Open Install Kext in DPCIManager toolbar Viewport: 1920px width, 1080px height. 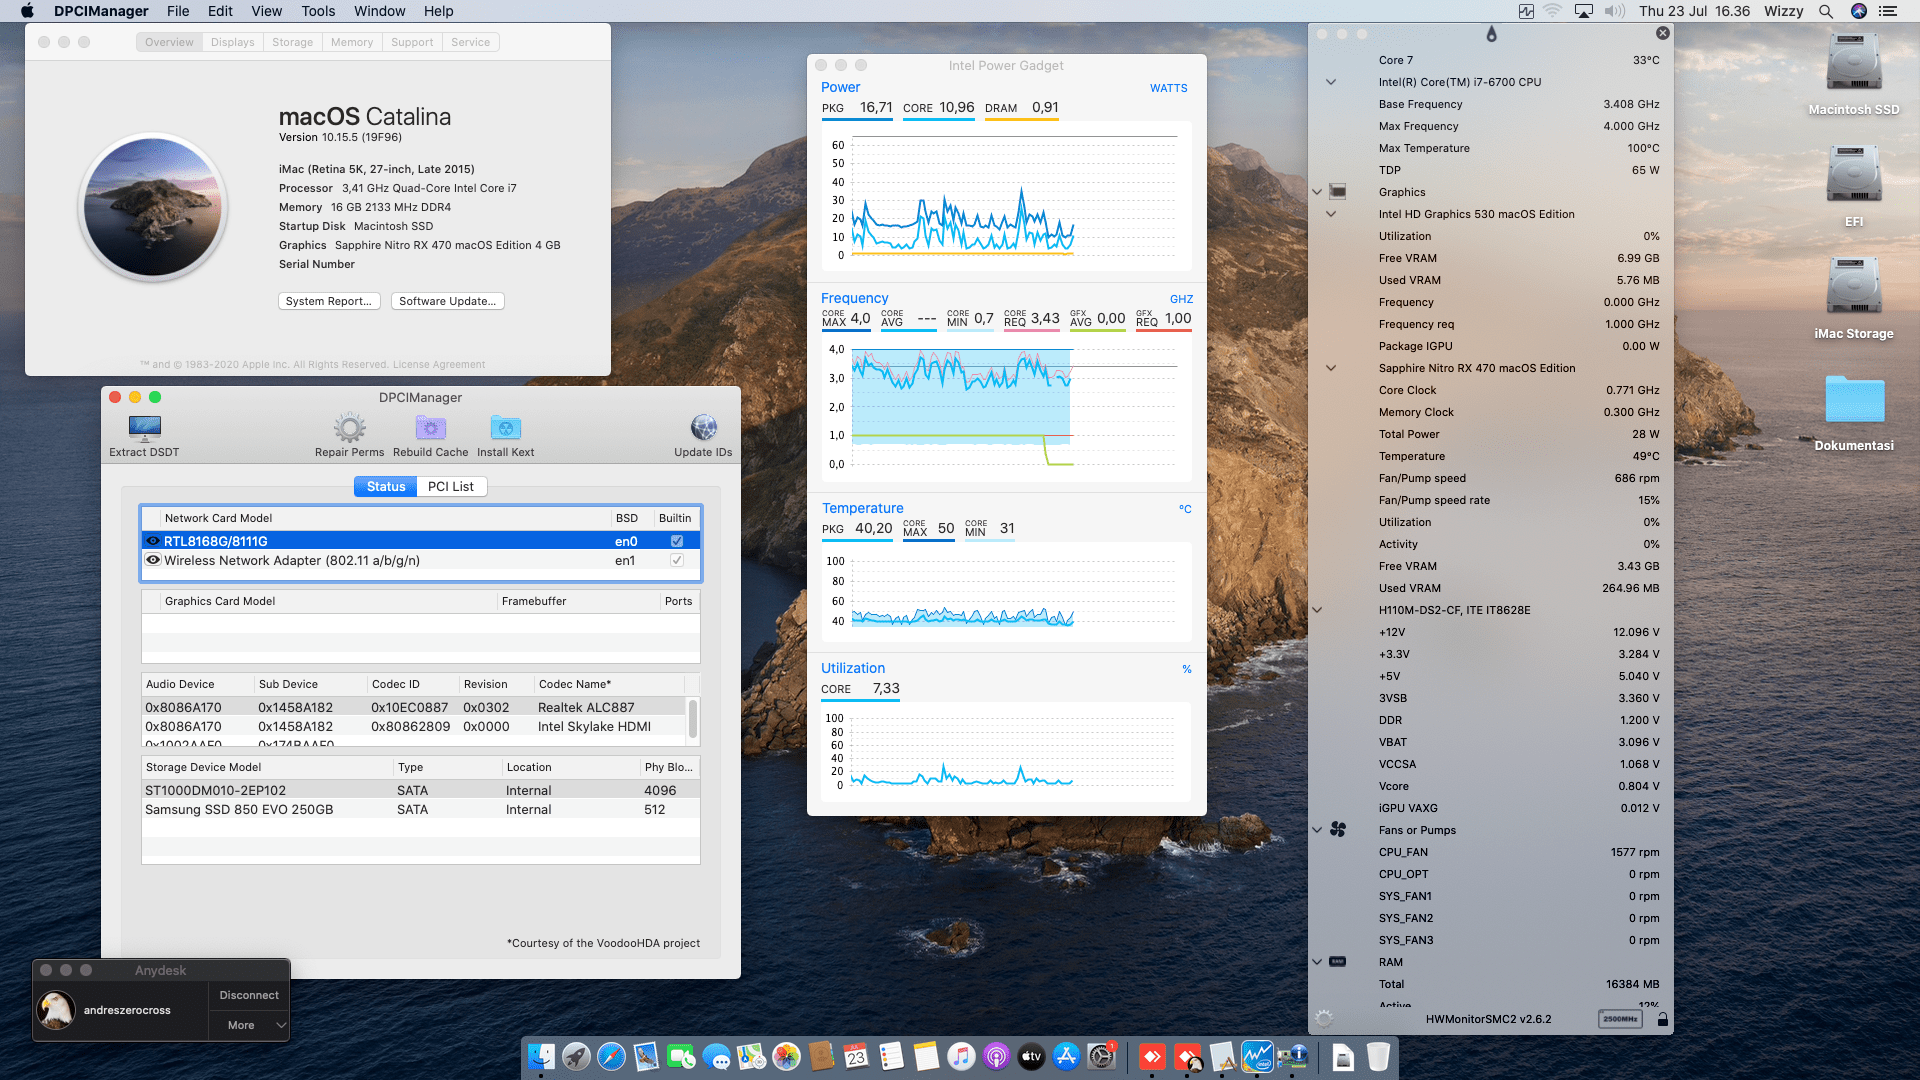(505, 428)
